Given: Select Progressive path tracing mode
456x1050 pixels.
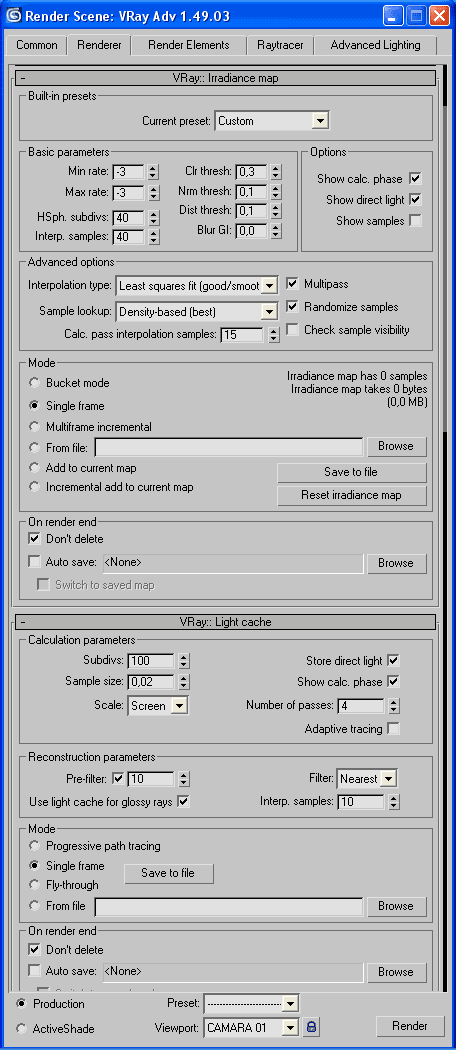Looking at the screenshot, I should [x=34, y=846].
